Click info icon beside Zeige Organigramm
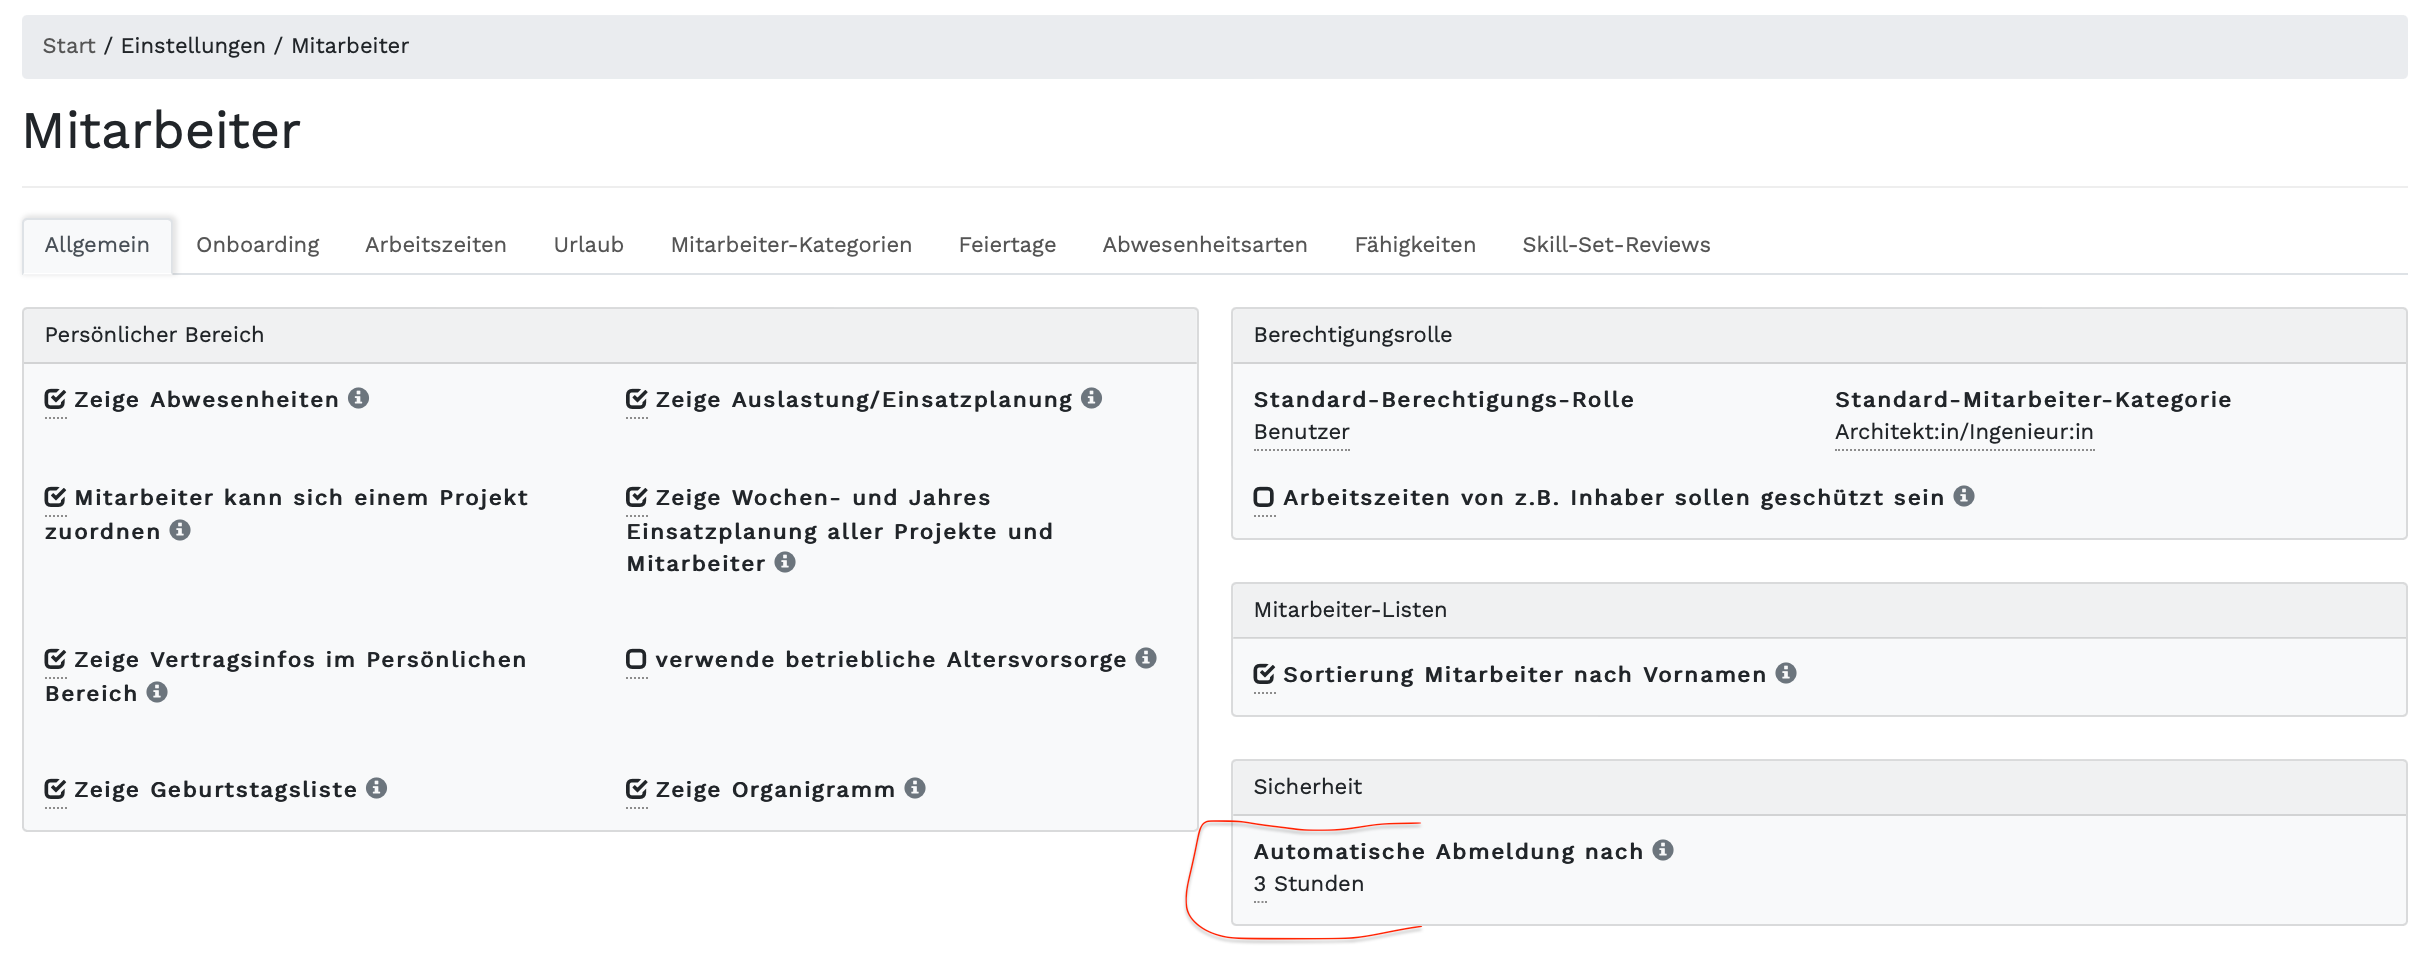2428x954 pixels. 915,788
